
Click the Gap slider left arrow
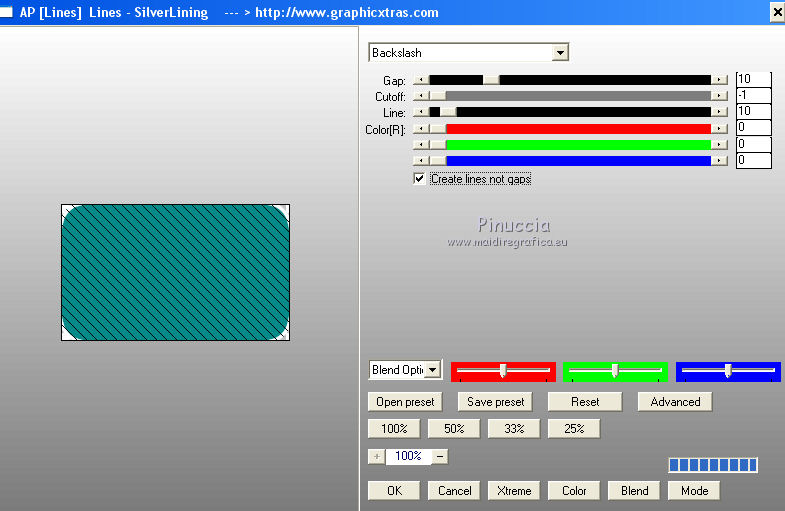[x=421, y=80]
